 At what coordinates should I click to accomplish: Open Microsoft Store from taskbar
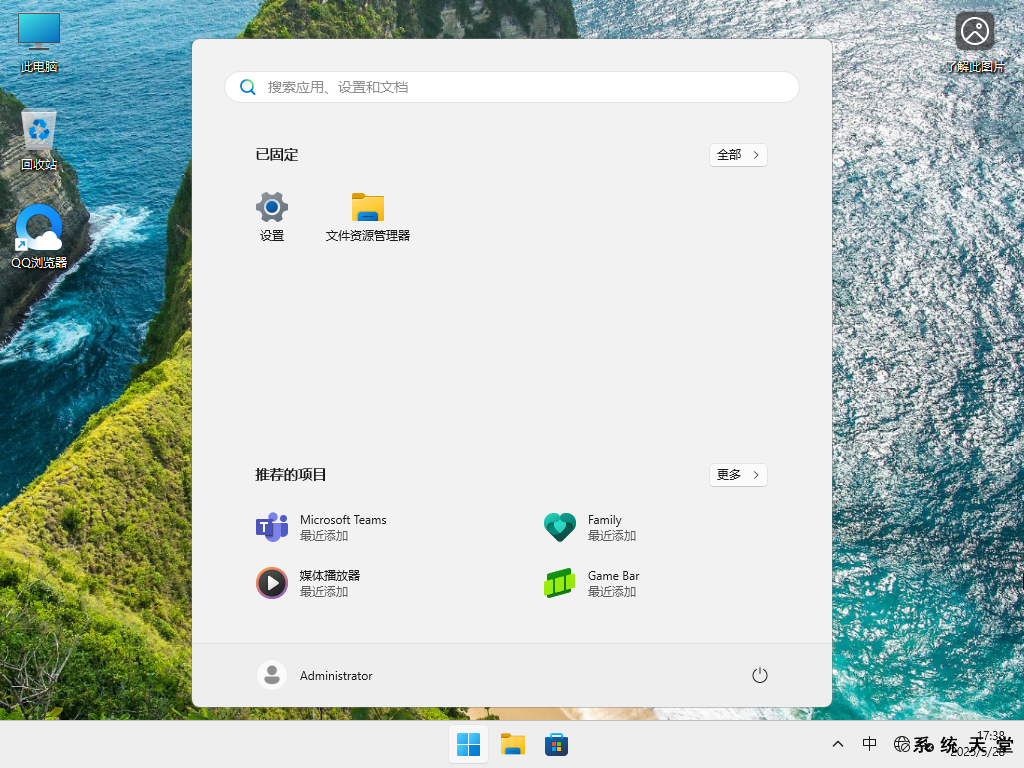tap(556, 744)
